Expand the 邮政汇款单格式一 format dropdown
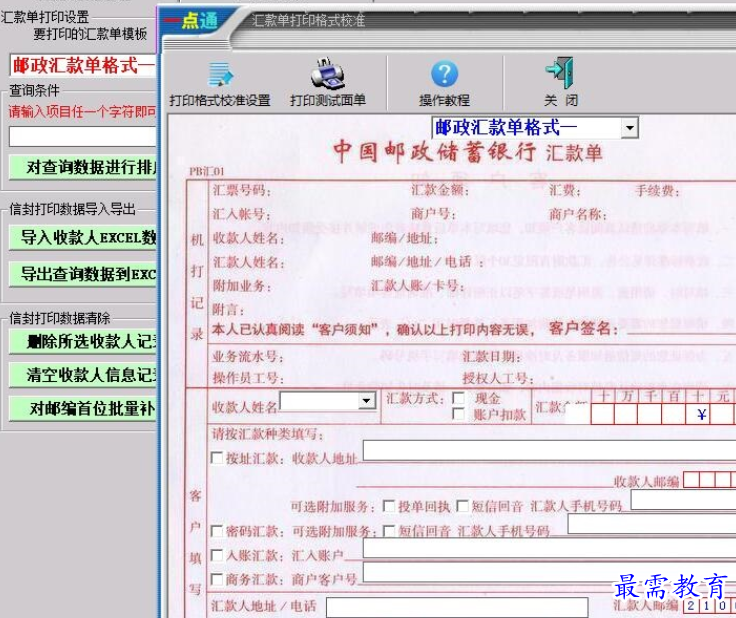This screenshot has width=736, height=618. 629,128
